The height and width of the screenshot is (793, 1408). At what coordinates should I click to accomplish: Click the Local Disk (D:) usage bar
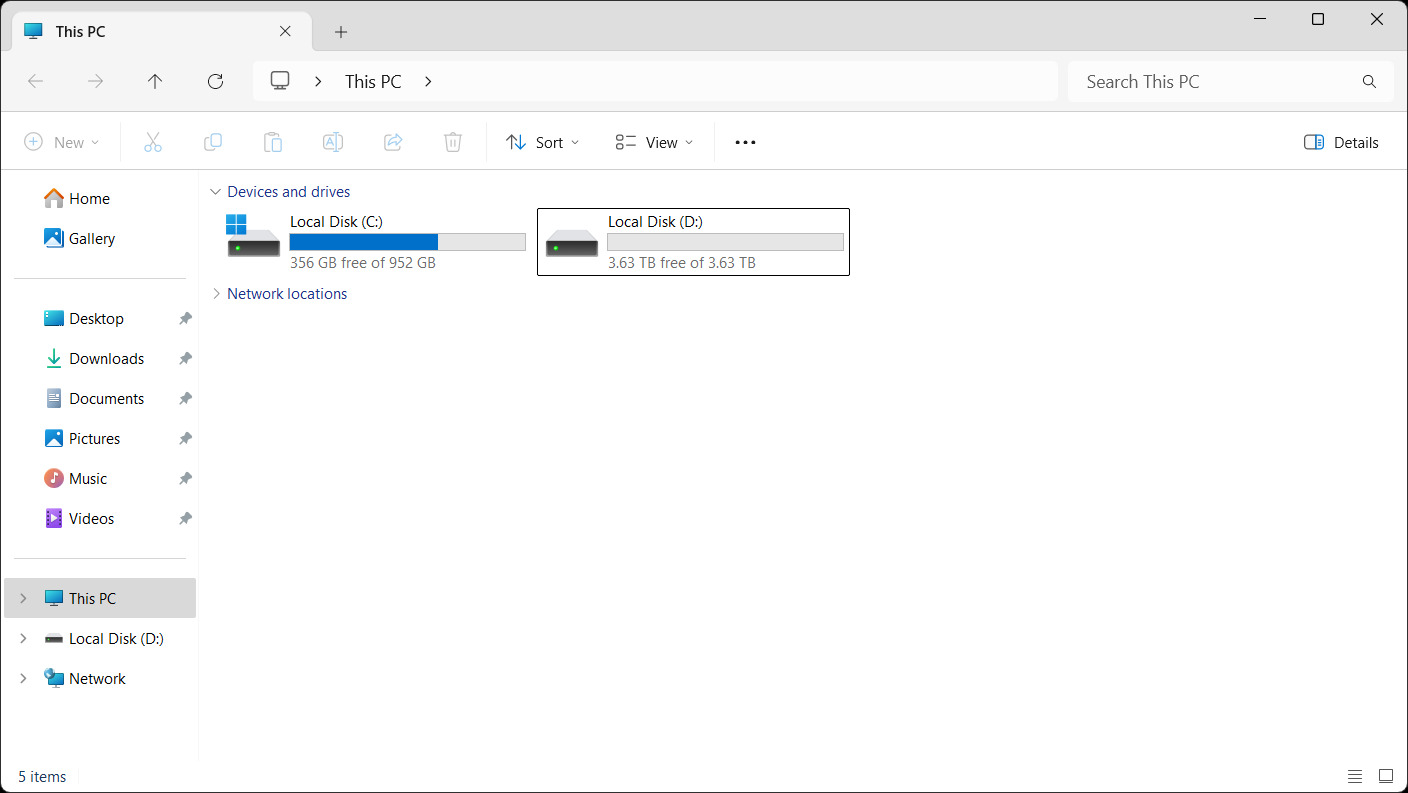tap(725, 242)
